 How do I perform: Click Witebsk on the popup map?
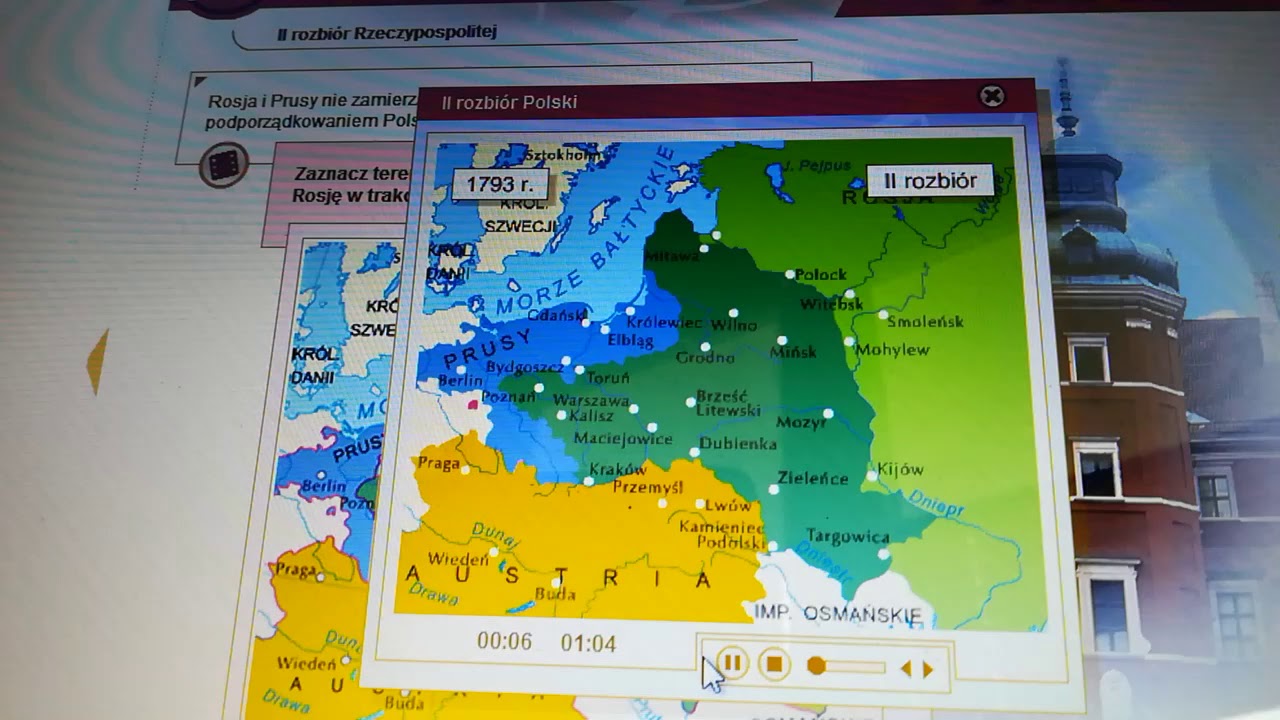point(831,304)
